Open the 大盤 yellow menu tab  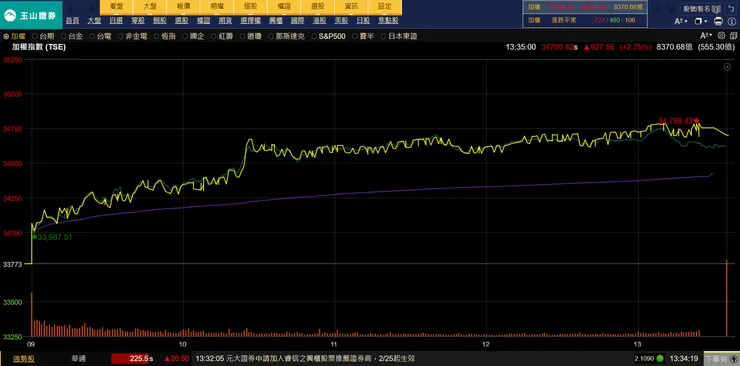pyautogui.click(x=150, y=7)
